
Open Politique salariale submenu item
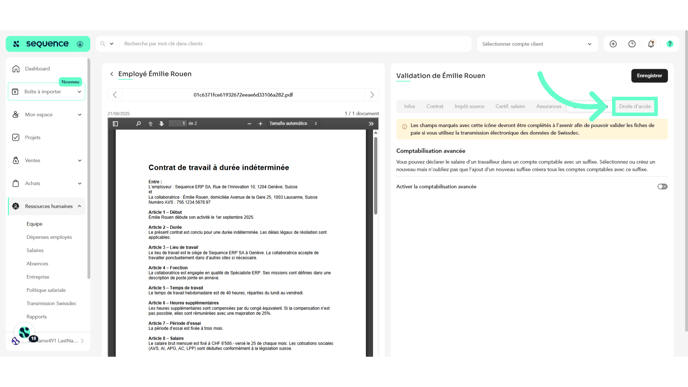click(46, 290)
